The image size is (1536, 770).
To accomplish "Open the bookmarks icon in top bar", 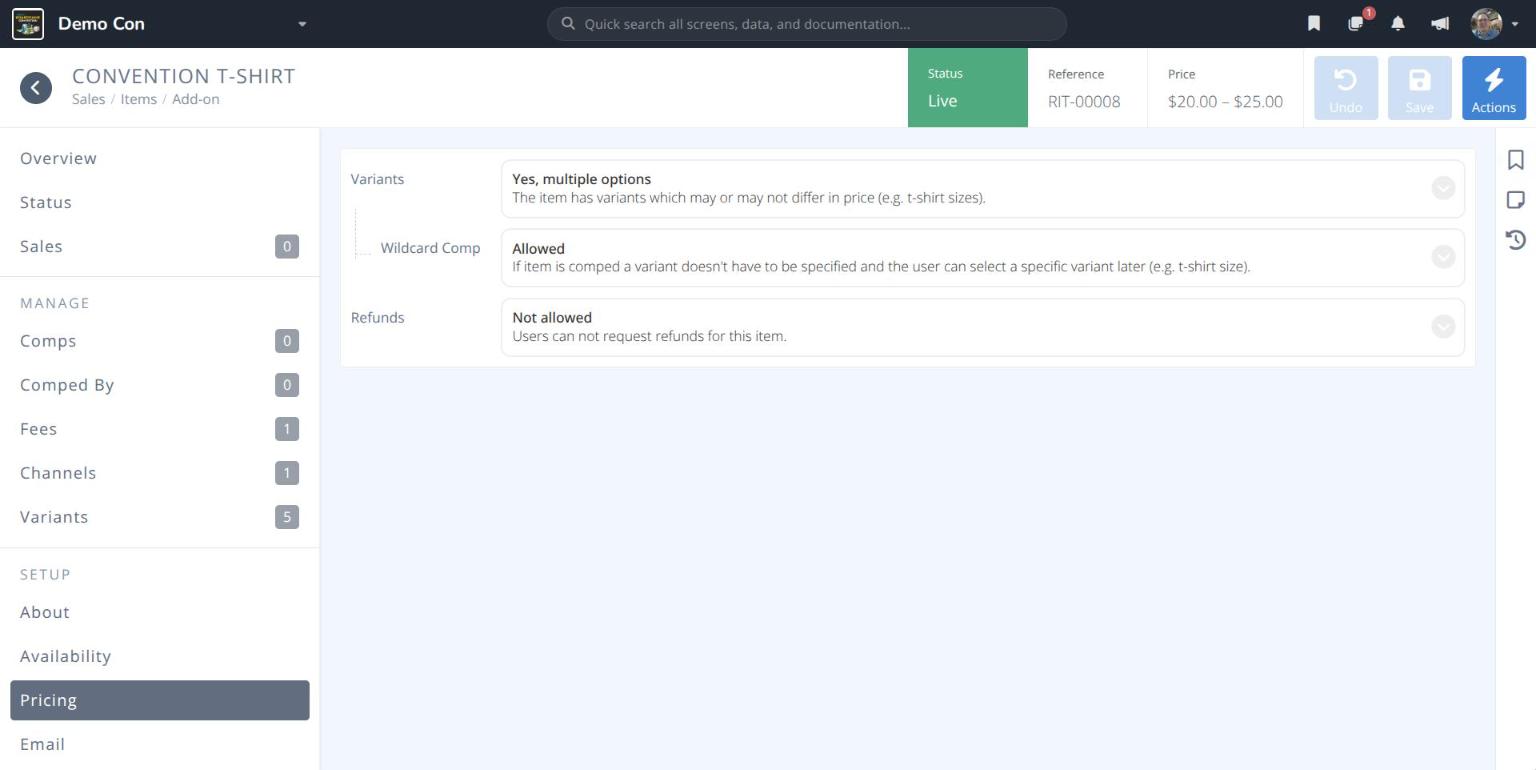I will point(1314,24).
